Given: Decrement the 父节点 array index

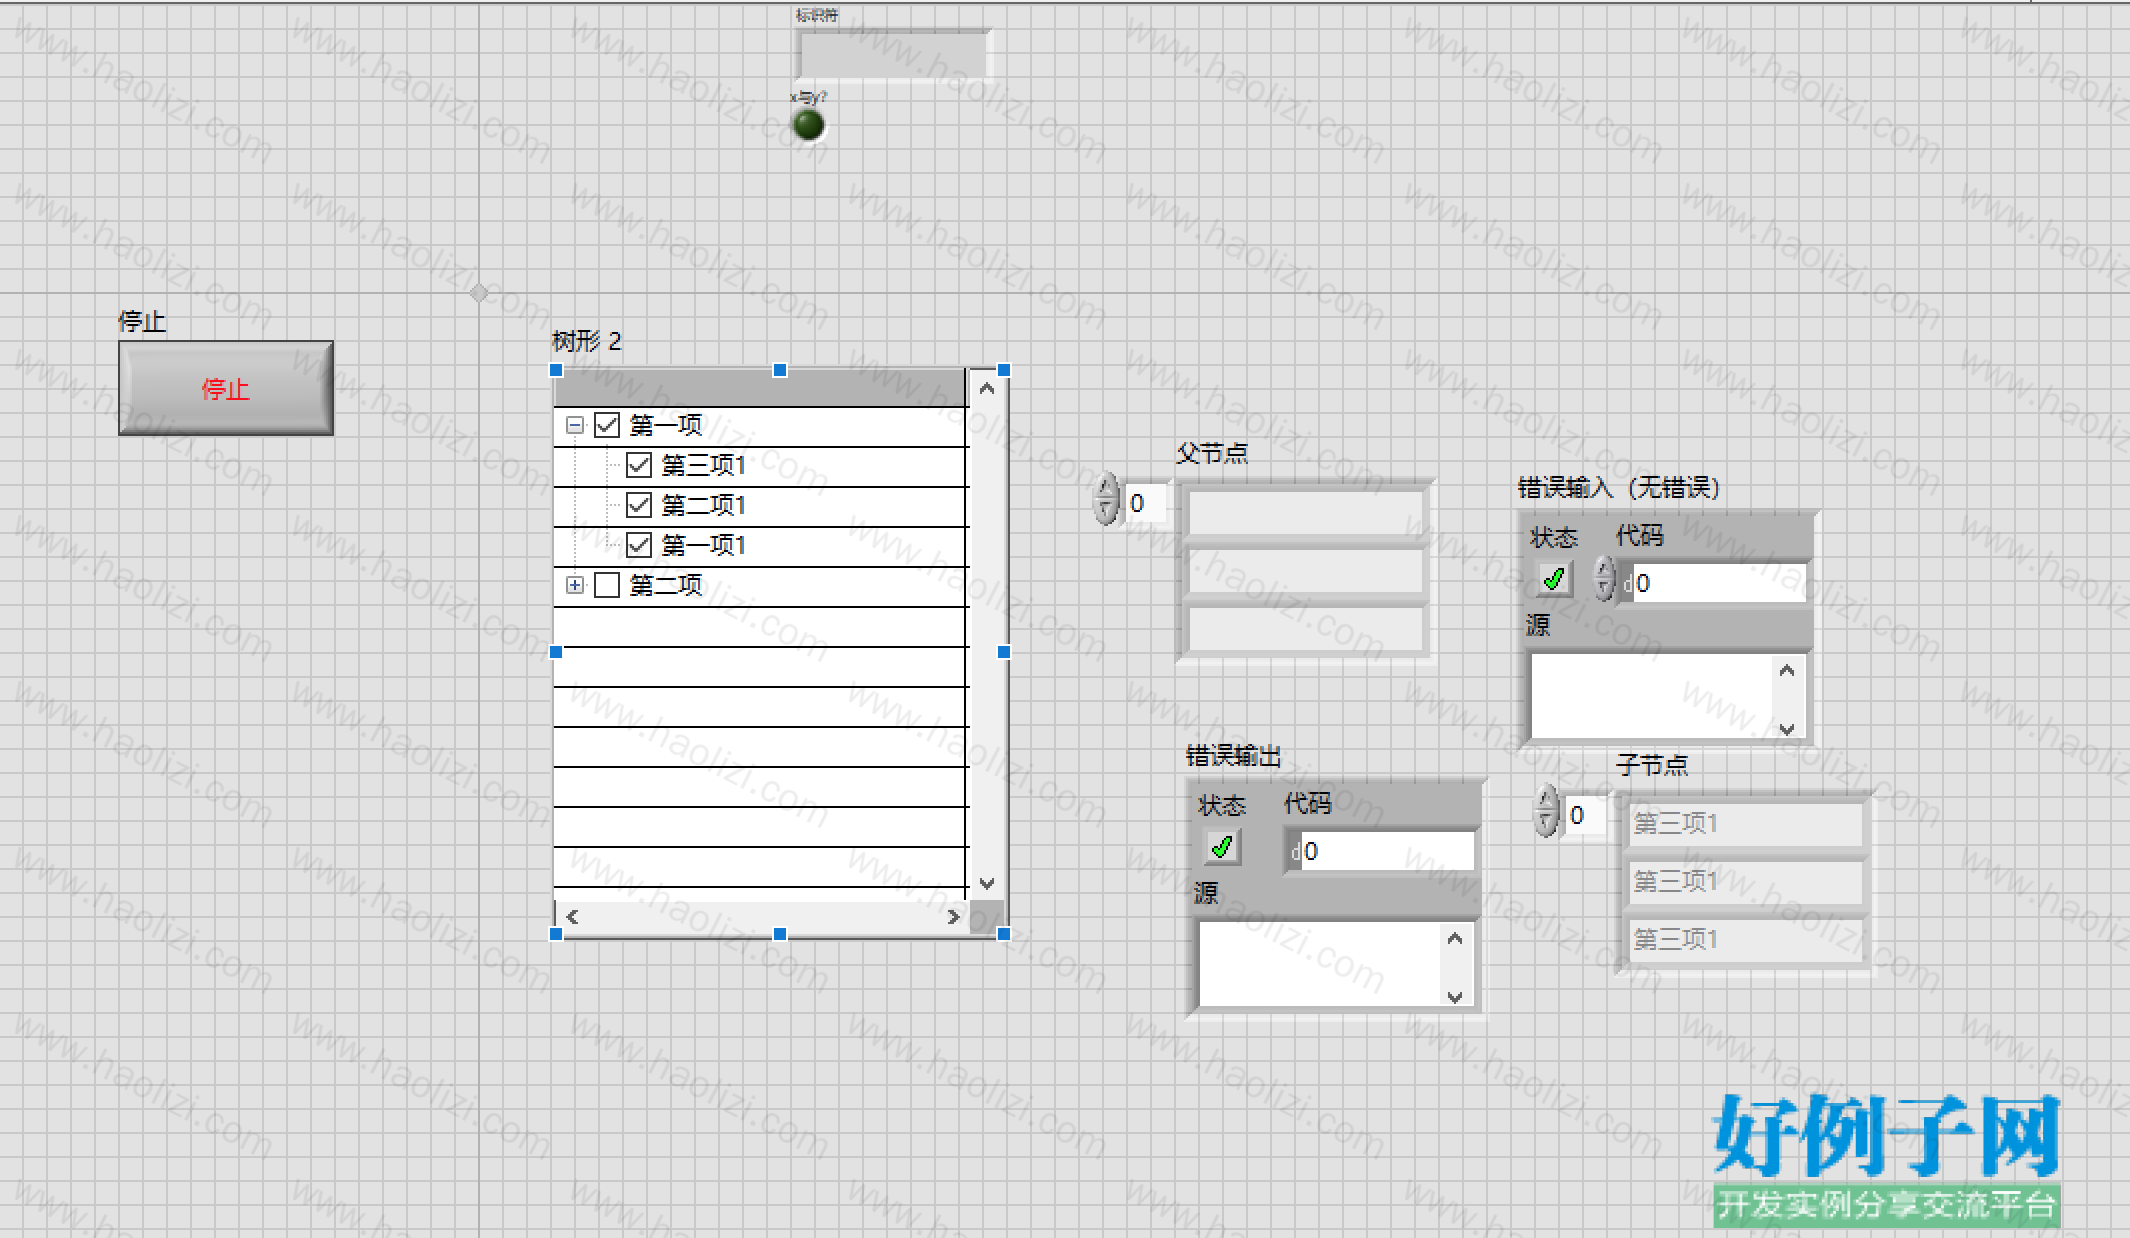Looking at the screenshot, I should pyautogui.click(x=1105, y=511).
